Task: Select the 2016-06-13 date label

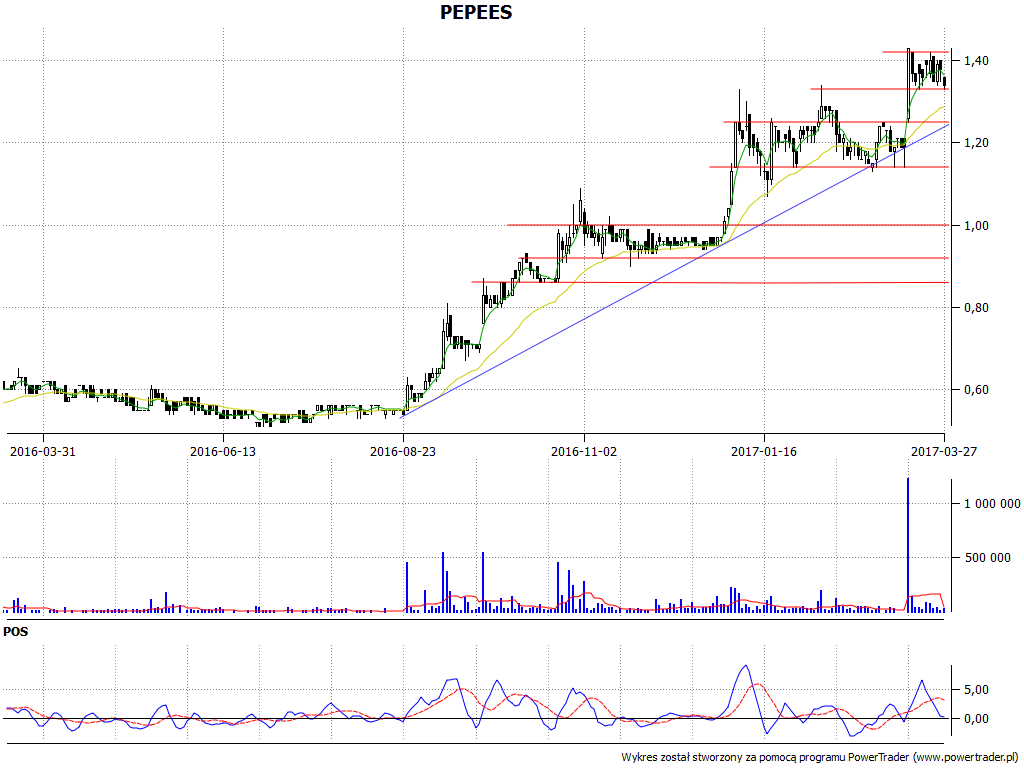Action: coord(223,451)
